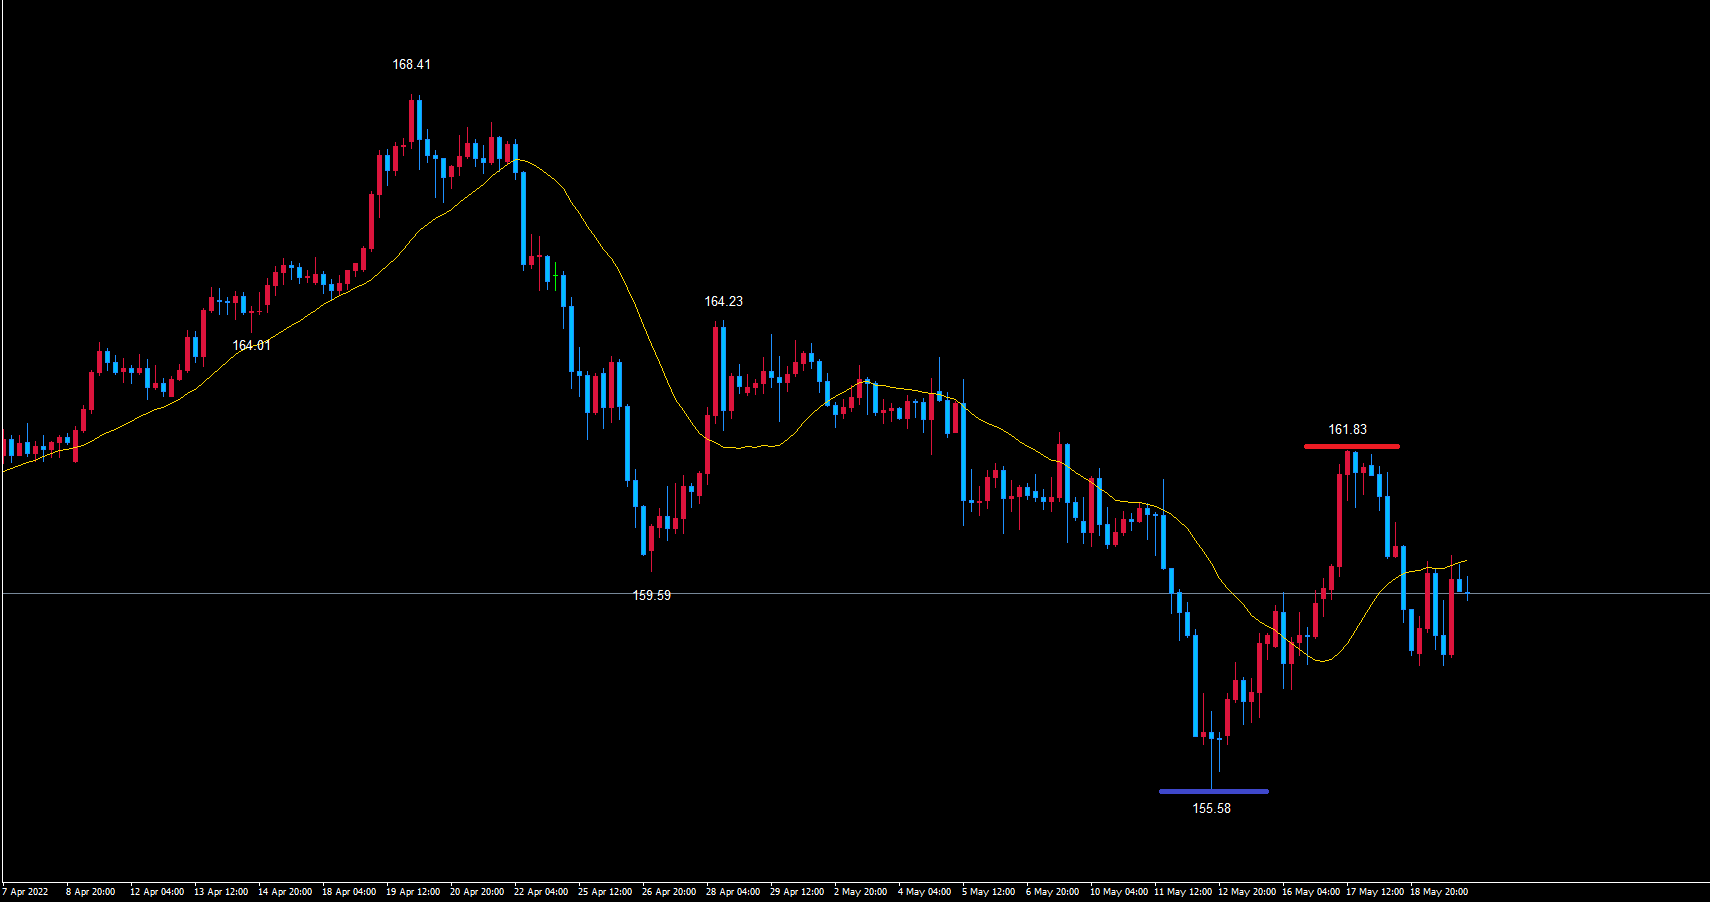Click the gray horizontal price level line

tap(900, 594)
